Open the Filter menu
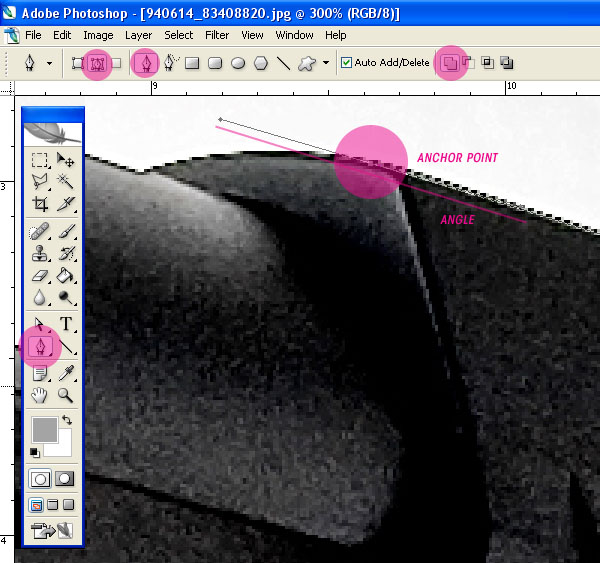The width and height of the screenshot is (600, 563). coord(217,35)
